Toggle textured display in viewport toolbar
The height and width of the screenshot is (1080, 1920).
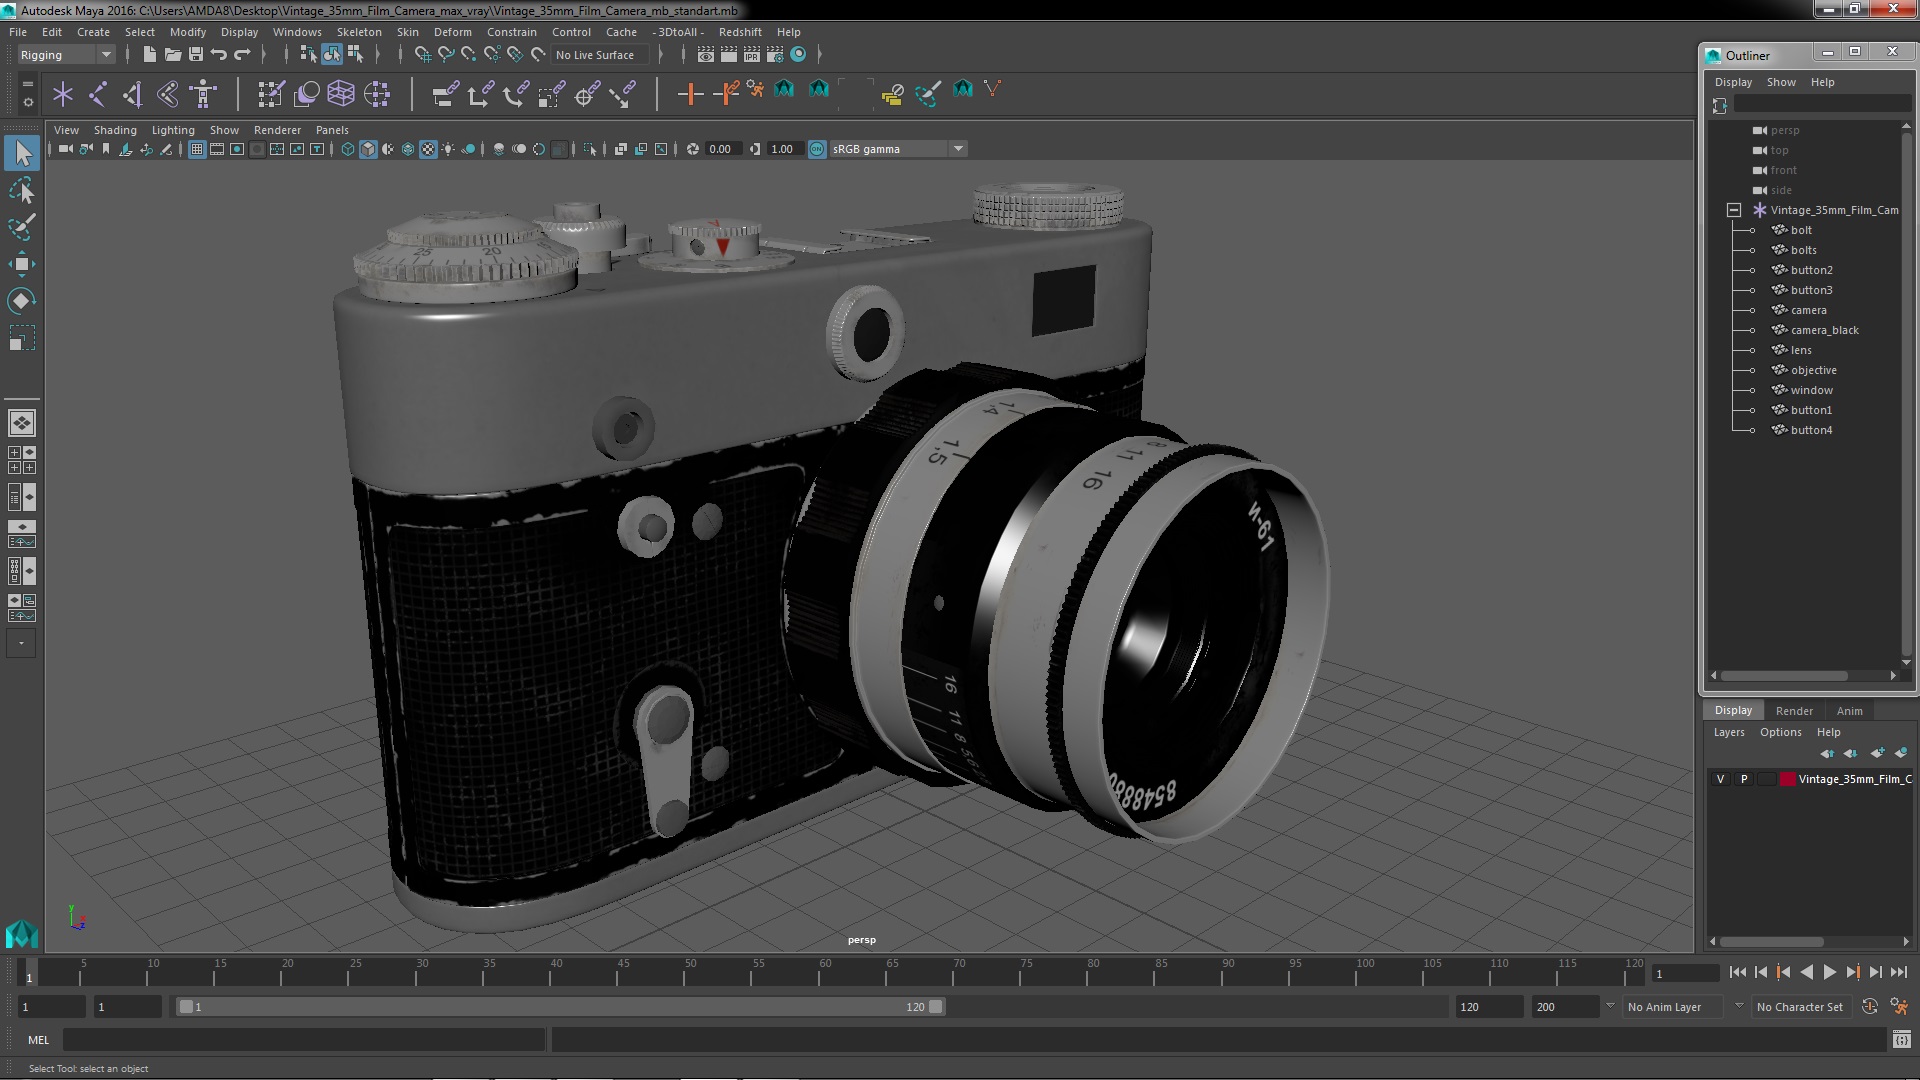(428, 149)
